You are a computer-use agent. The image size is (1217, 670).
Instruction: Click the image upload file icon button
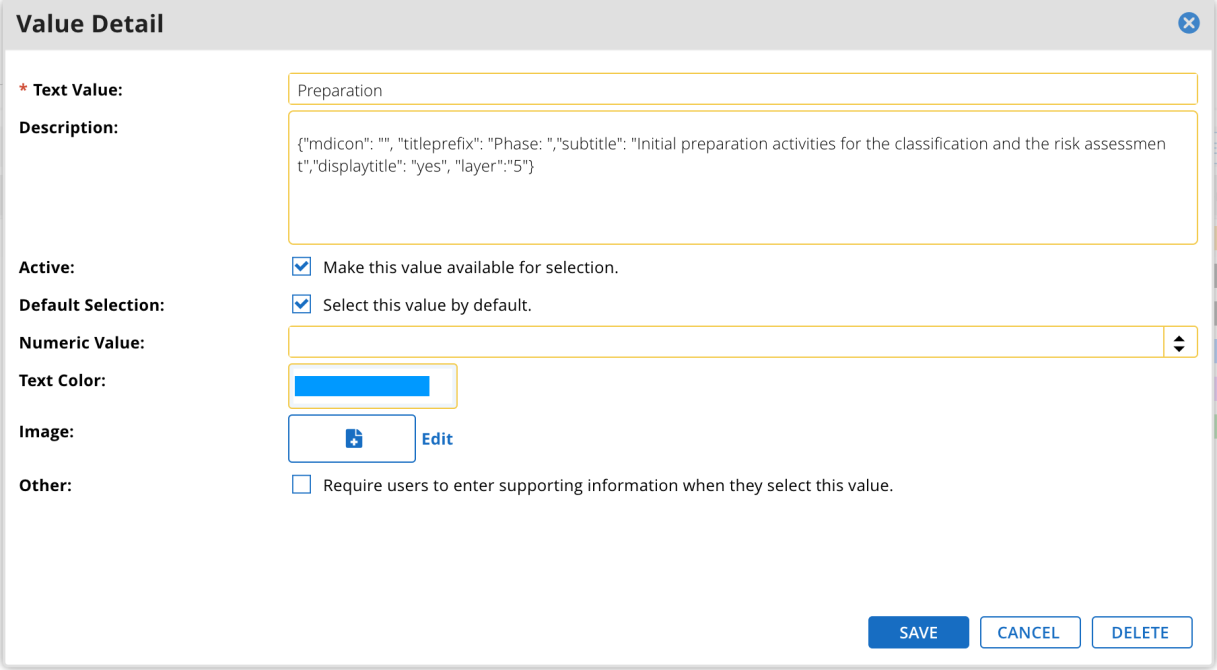[352, 439]
